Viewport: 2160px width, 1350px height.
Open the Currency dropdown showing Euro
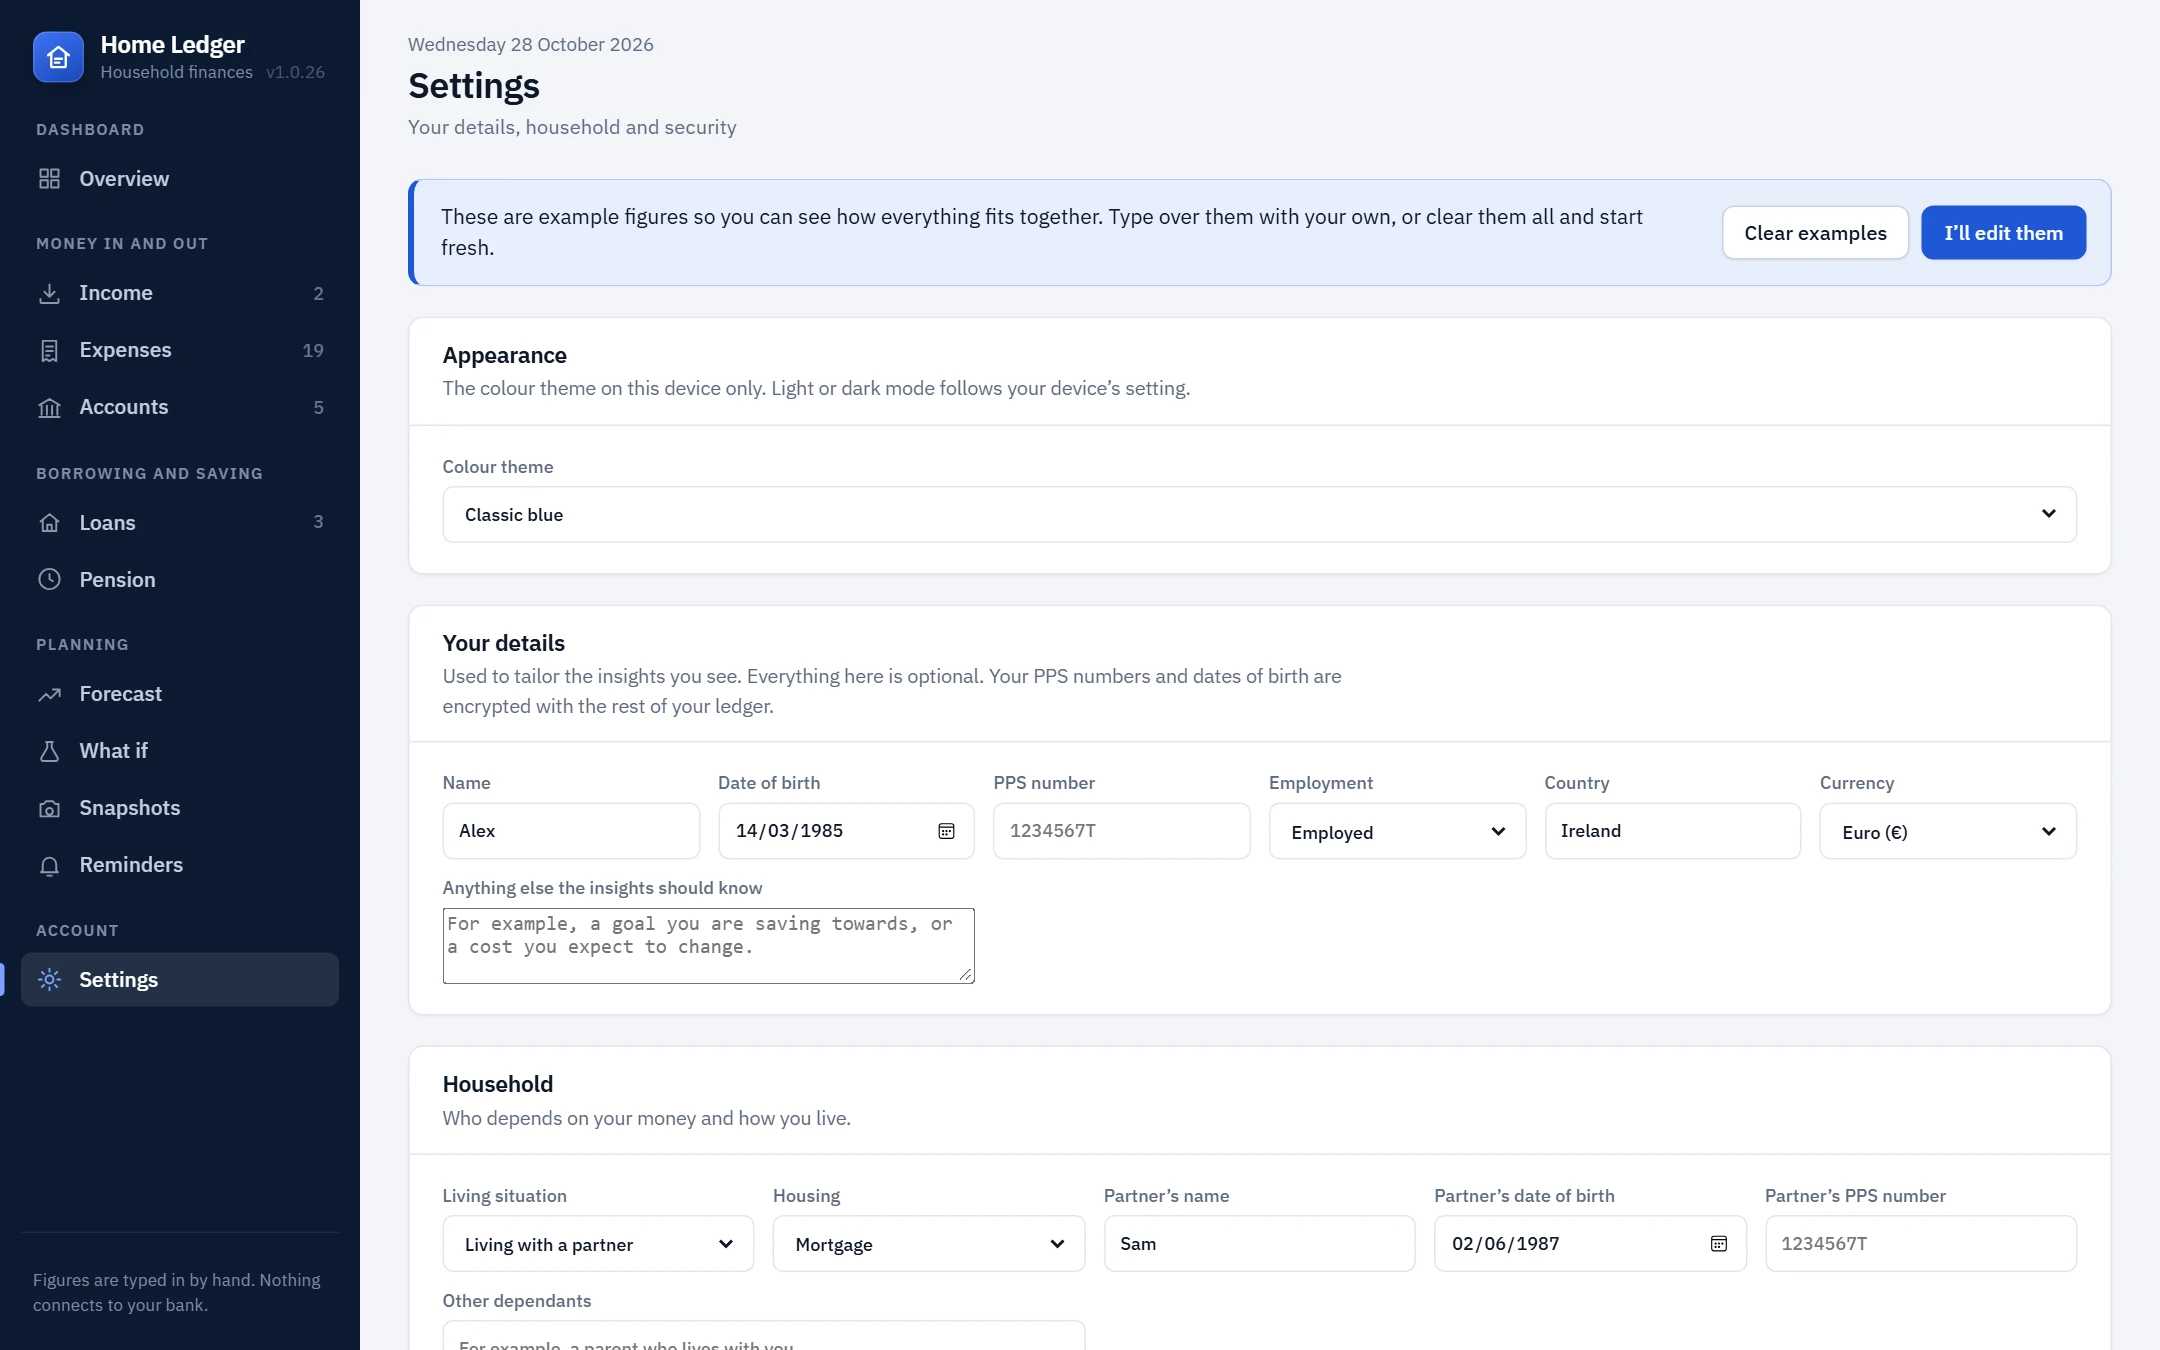[x=1948, y=832]
